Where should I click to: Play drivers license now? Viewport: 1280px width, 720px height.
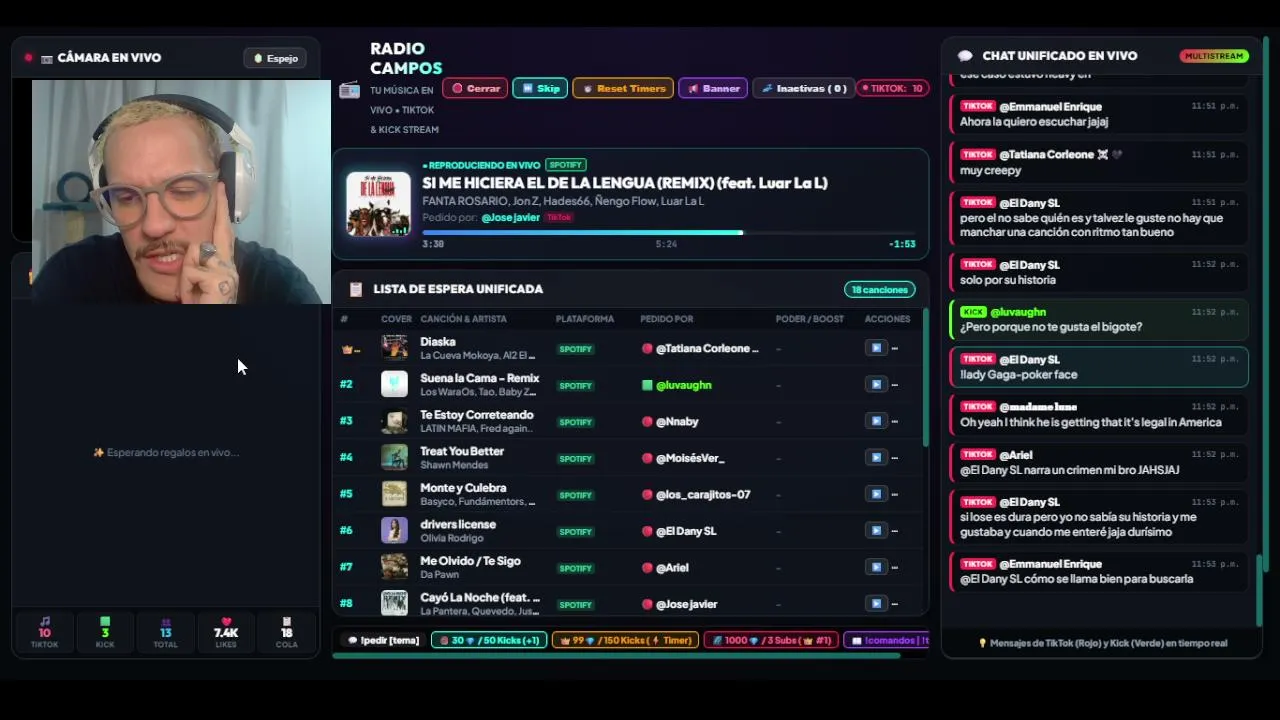pyautogui.click(x=876, y=531)
